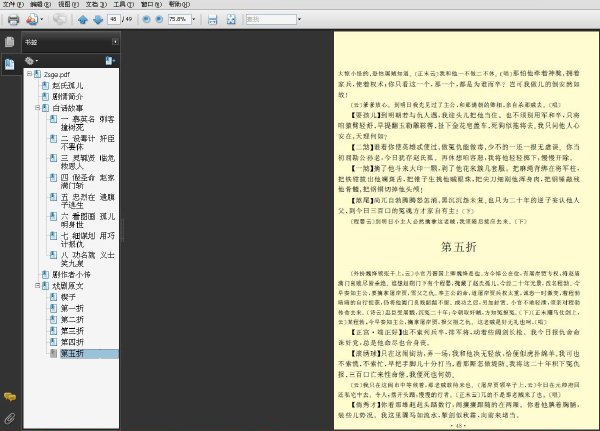Viewport: 600px width, 431px height.
Task: Collapse the 戏剧原文 bookmark tree node
Action: coord(38,286)
